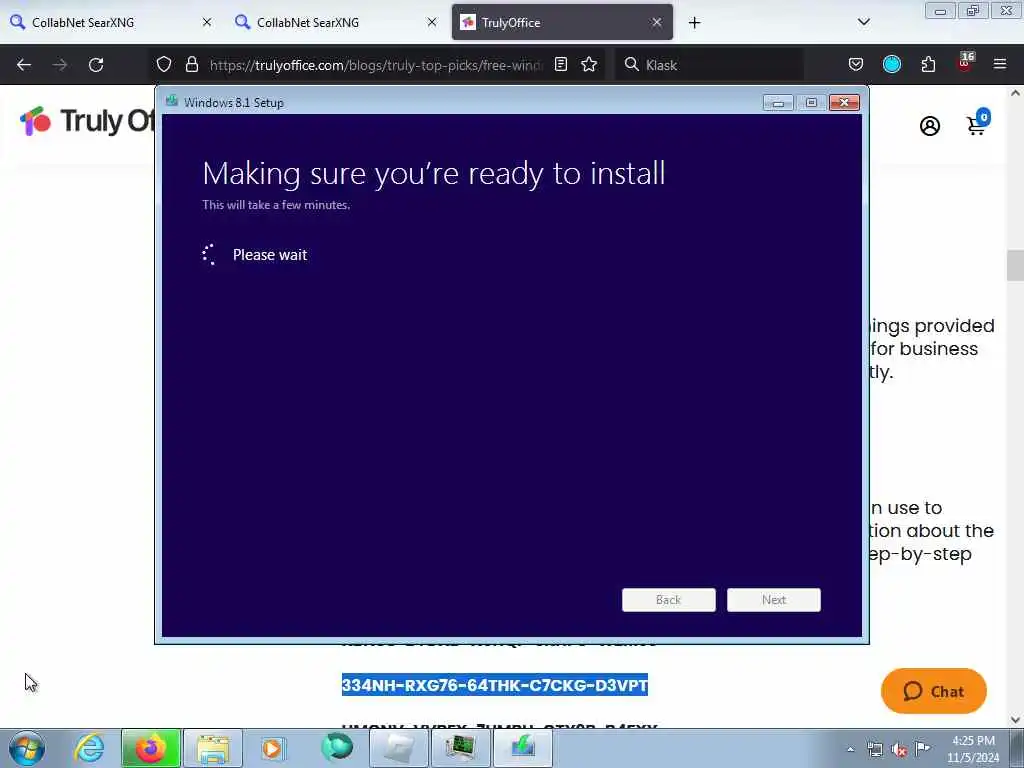Maximize the Windows 8.1 Setup window

811,103
